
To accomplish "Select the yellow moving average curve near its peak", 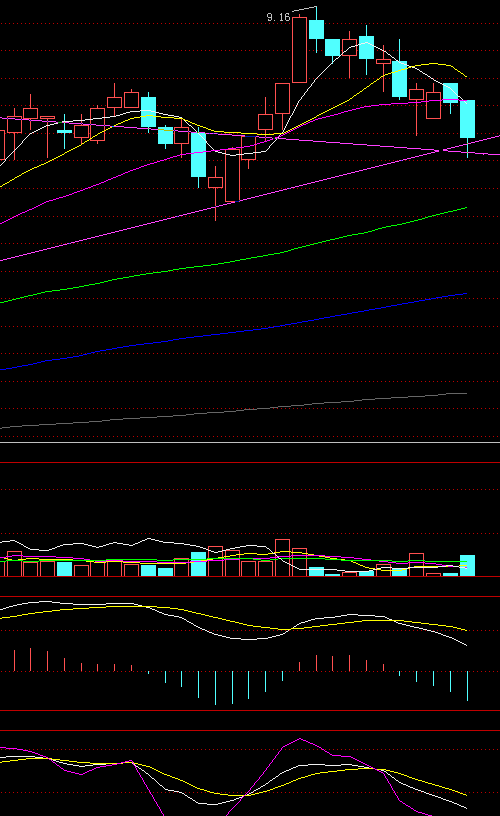I will pyautogui.click(x=434, y=63).
